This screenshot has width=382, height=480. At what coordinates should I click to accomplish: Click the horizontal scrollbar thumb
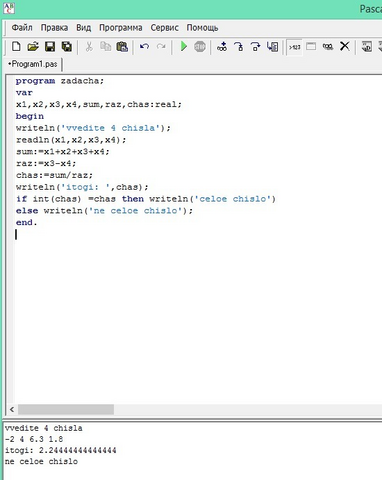66,409
